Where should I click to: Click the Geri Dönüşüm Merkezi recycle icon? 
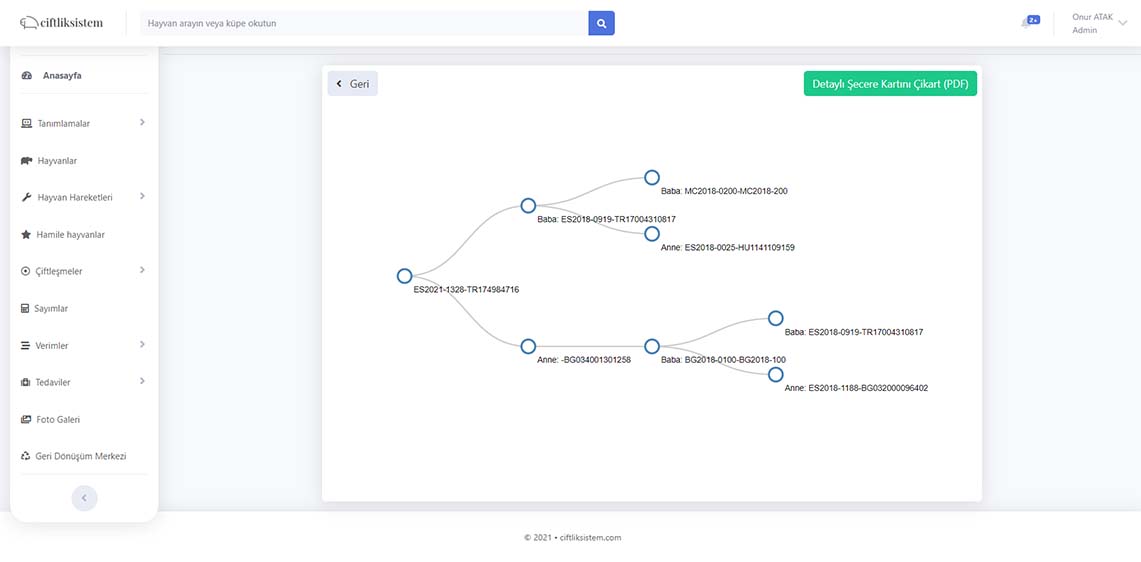pyautogui.click(x=25, y=456)
